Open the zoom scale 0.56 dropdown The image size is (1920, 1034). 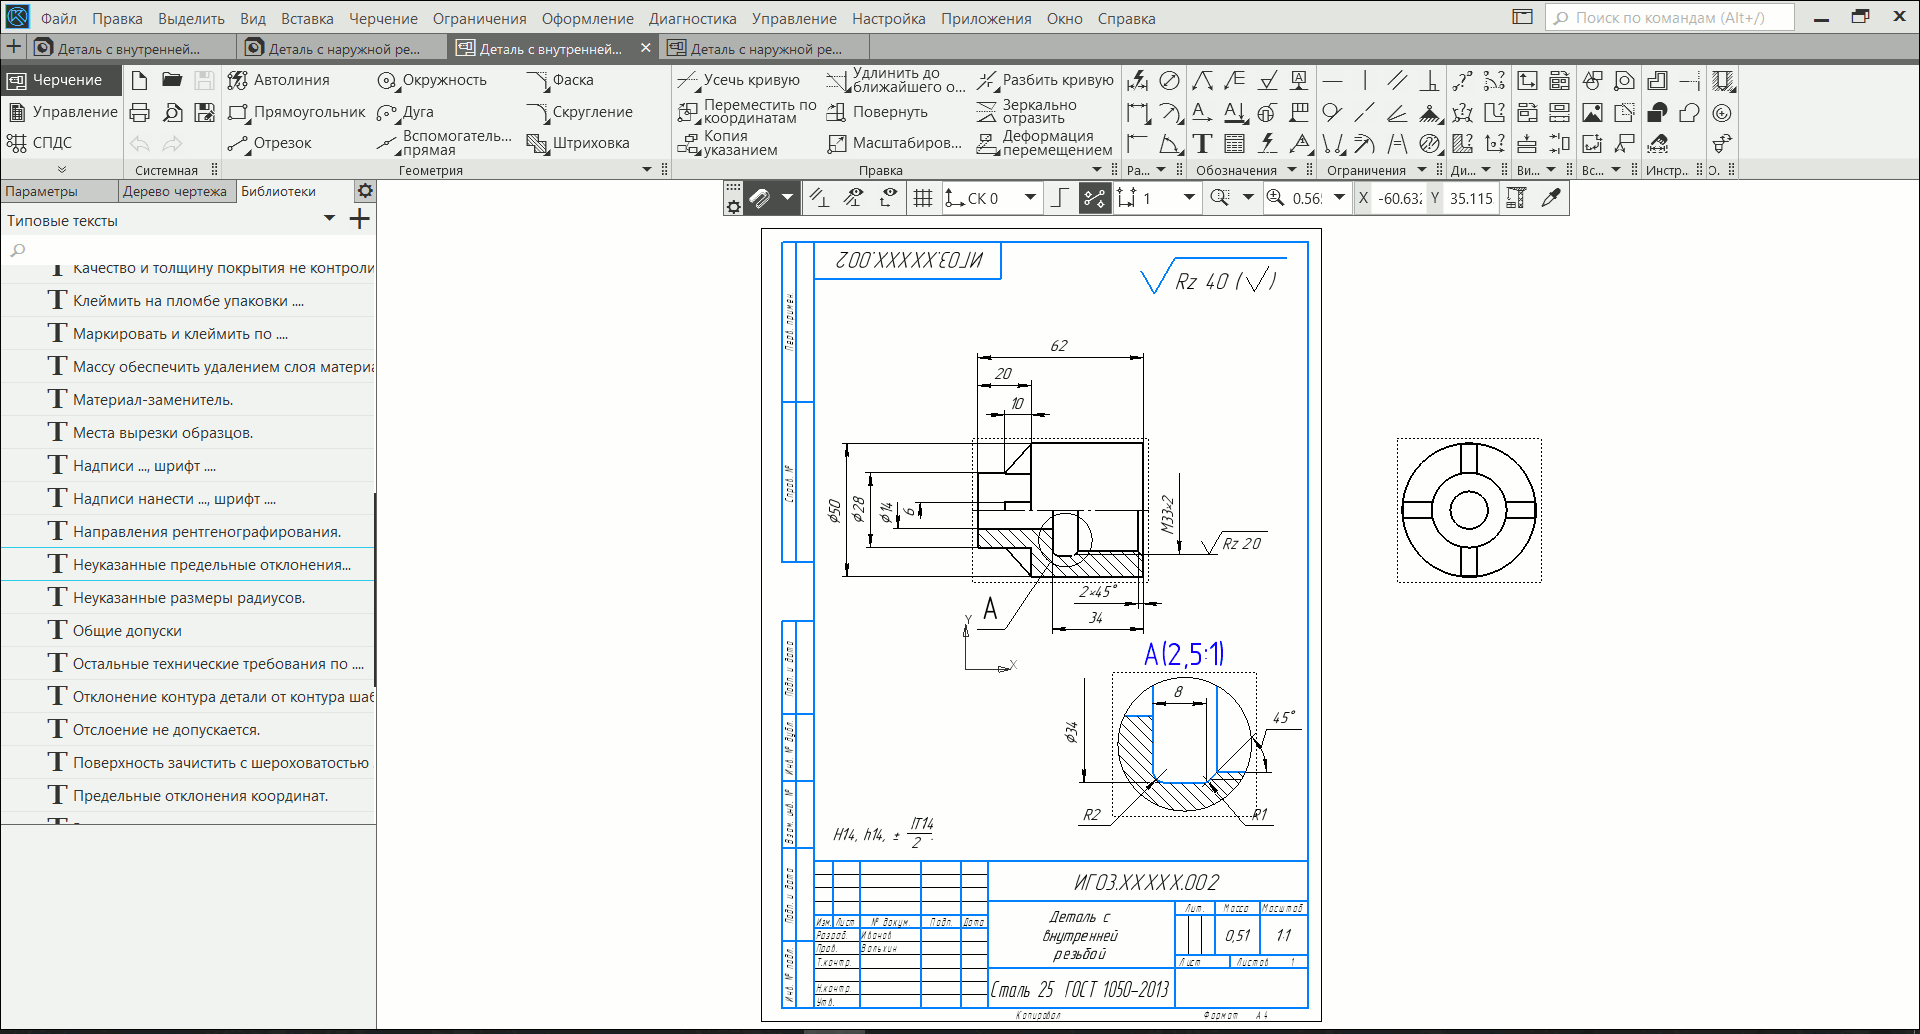pyautogui.click(x=1340, y=198)
